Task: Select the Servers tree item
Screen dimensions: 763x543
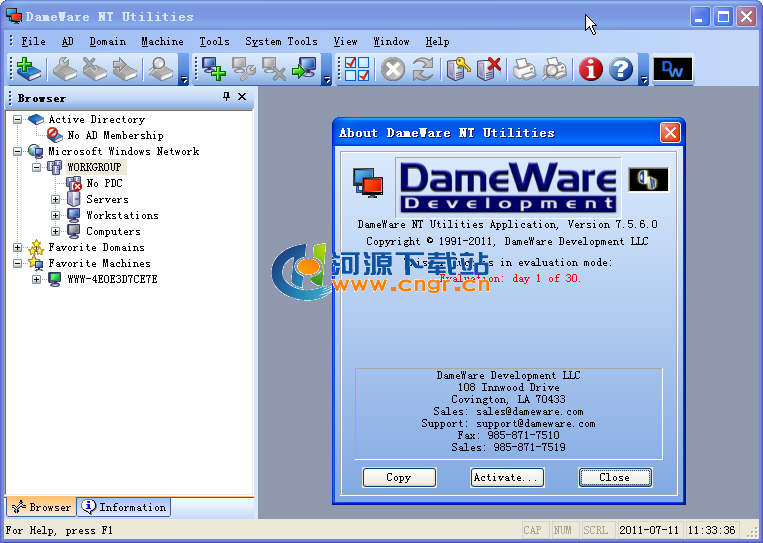Action: click(108, 199)
